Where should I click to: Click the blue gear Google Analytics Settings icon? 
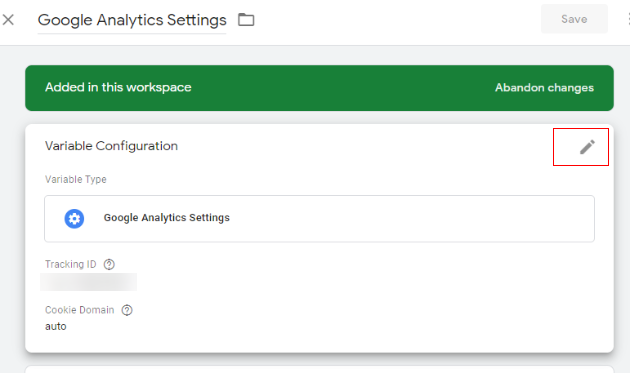click(74, 219)
